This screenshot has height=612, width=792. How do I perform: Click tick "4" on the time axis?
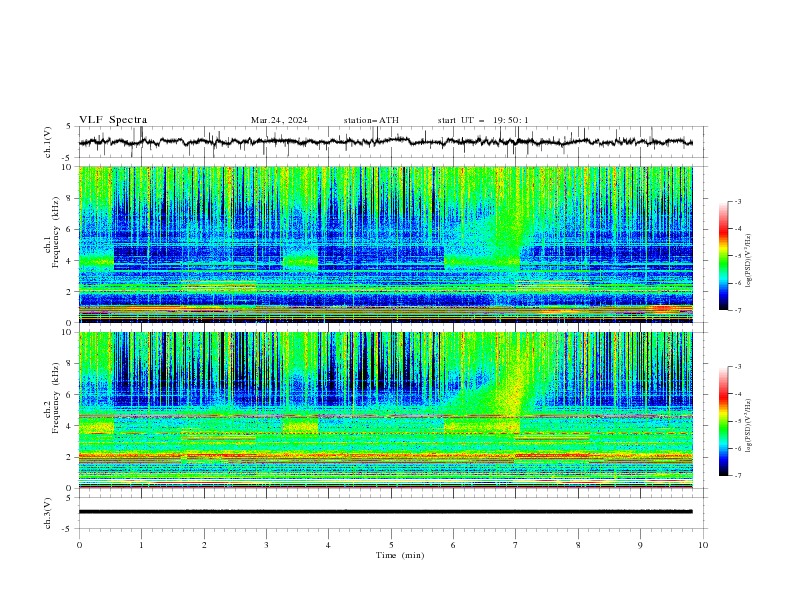tap(329, 545)
